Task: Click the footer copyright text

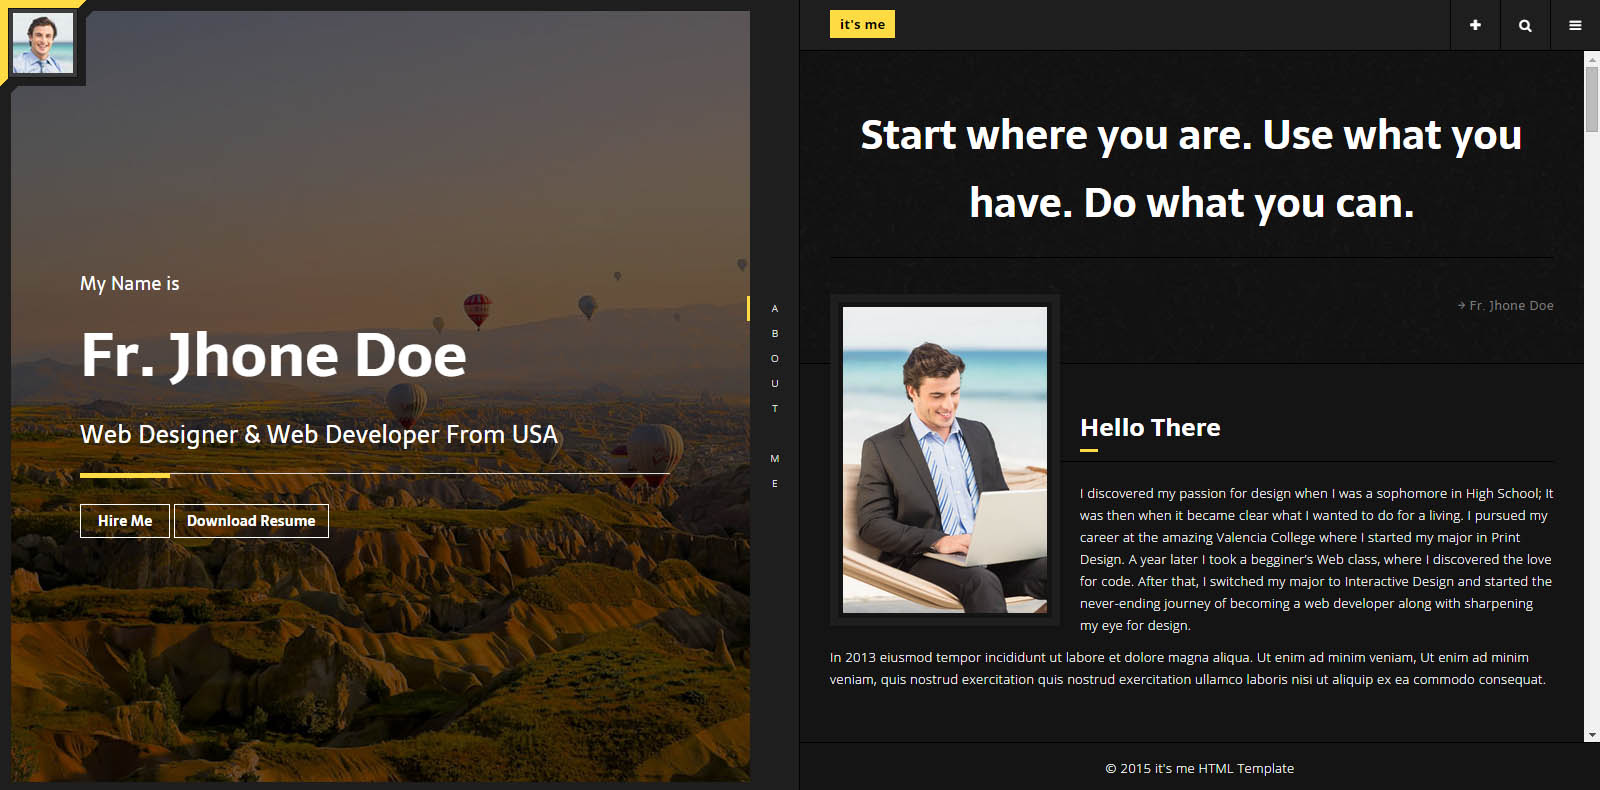Action: (1199, 768)
